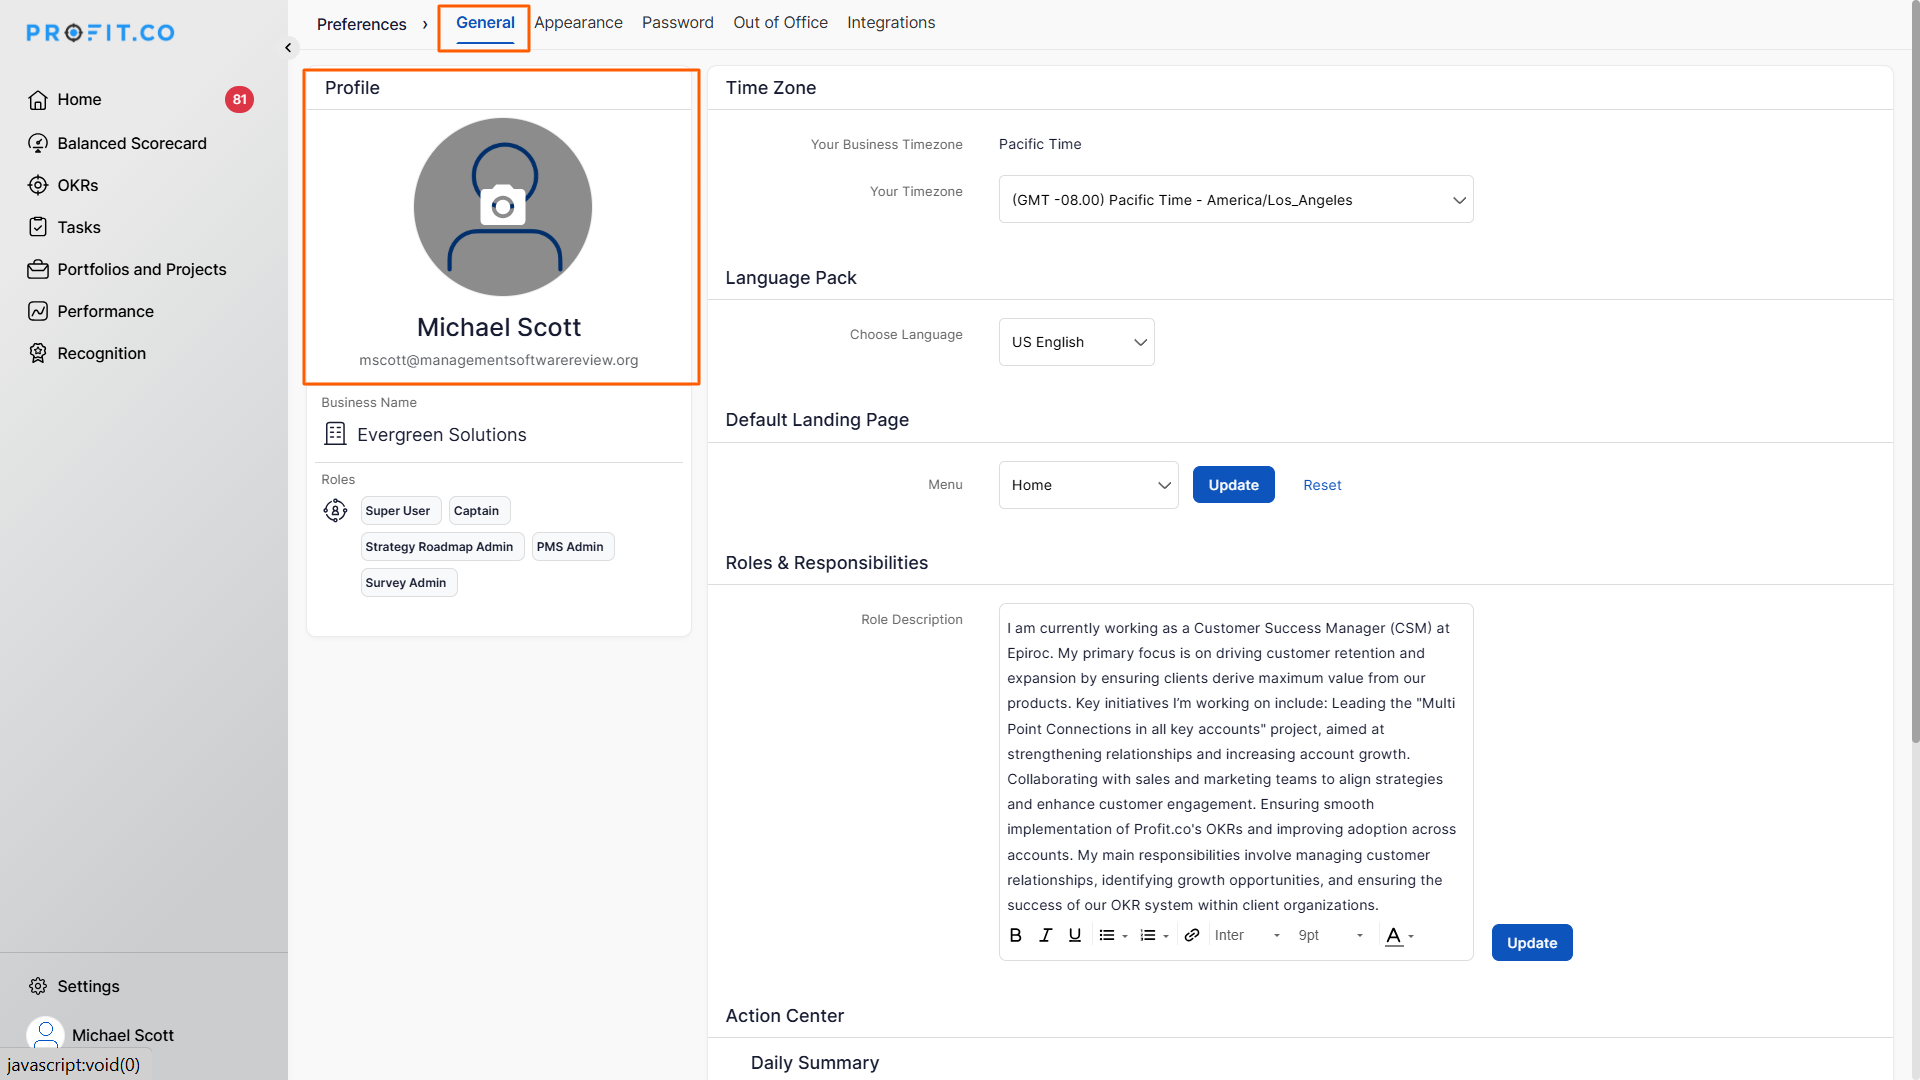Expand default landing page Menu dropdown
The width and height of the screenshot is (1920, 1080).
(x=1088, y=485)
